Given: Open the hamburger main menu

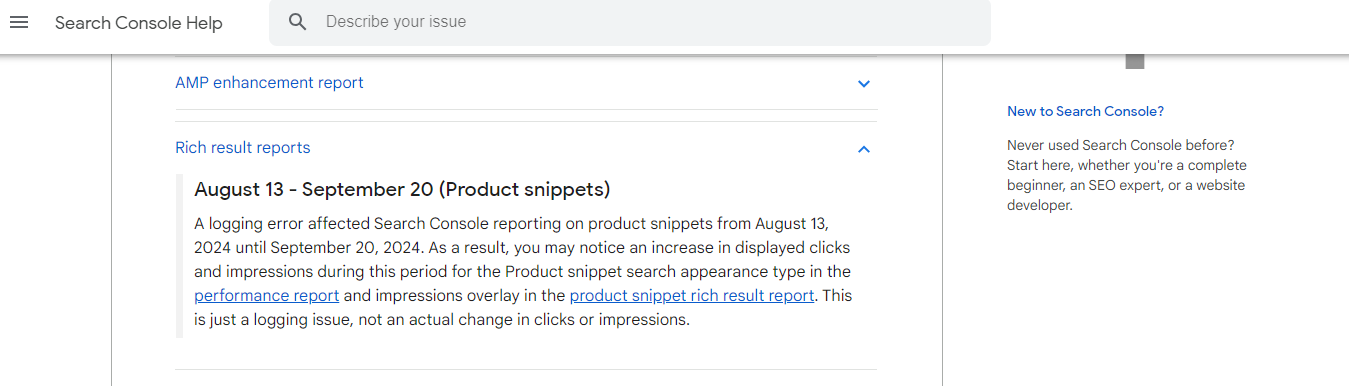Looking at the screenshot, I should (19, 22).
